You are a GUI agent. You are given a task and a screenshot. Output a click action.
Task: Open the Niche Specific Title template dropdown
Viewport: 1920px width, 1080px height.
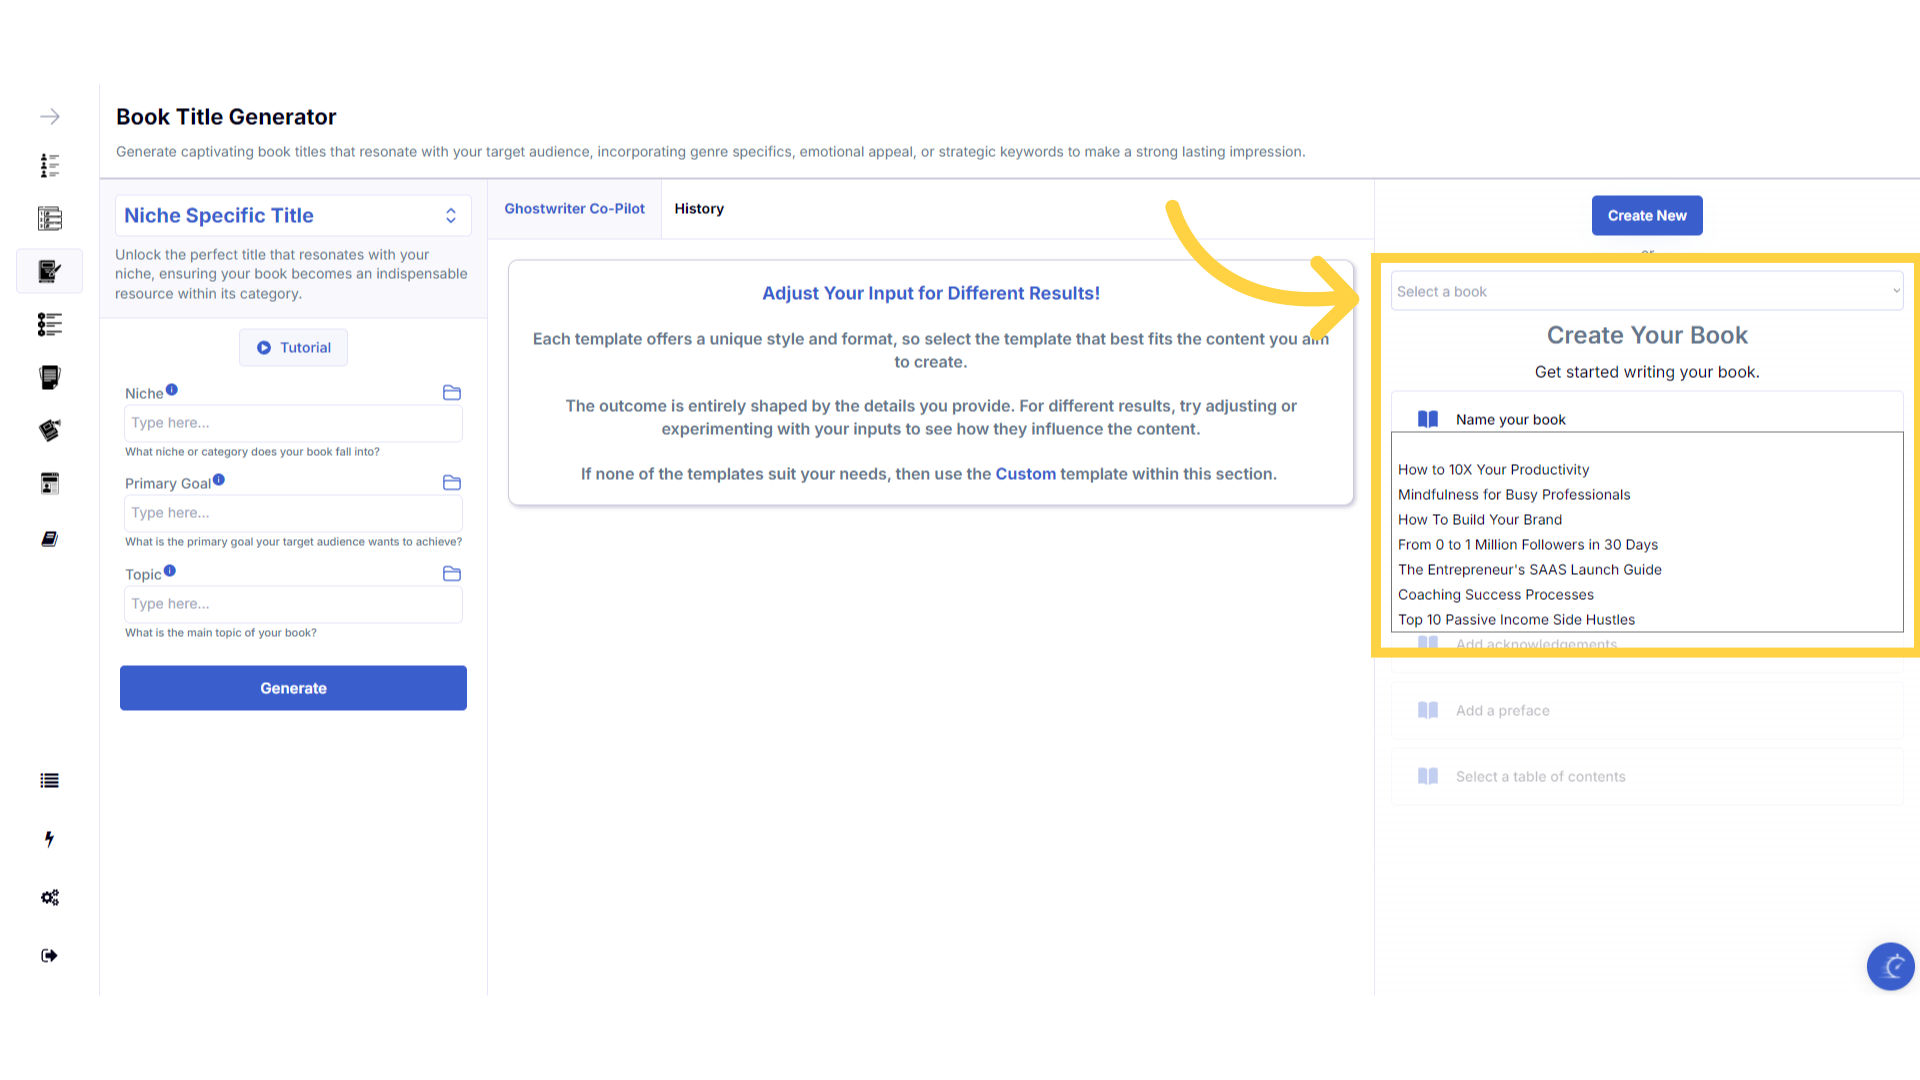click(x=292, y=216)
